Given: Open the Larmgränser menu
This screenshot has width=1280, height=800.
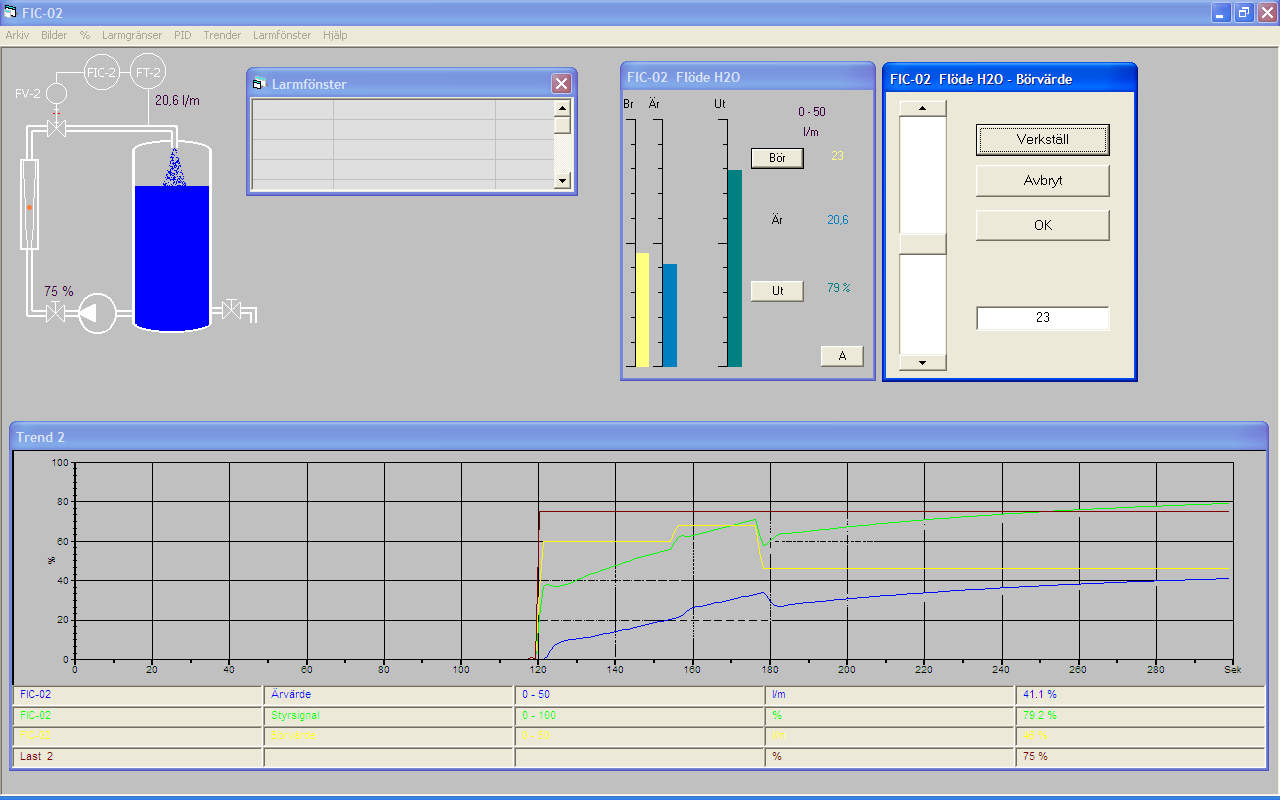Looking at the screenshot, I should [132, 34].
